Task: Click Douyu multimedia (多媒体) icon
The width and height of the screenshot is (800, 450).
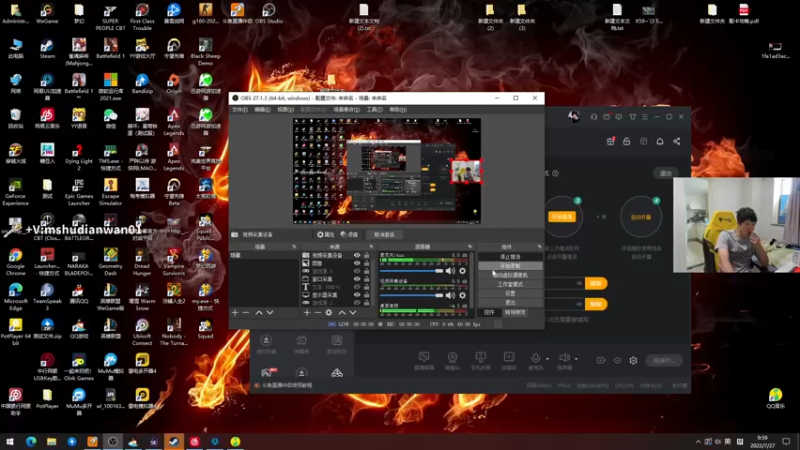Action: [x=509, y=360]
